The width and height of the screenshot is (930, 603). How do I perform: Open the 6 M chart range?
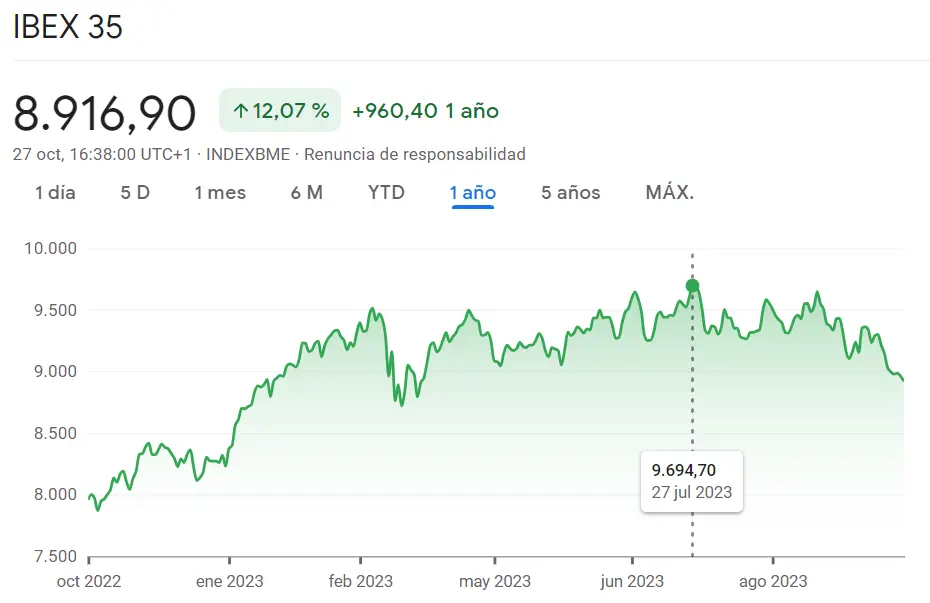point(307,193)
